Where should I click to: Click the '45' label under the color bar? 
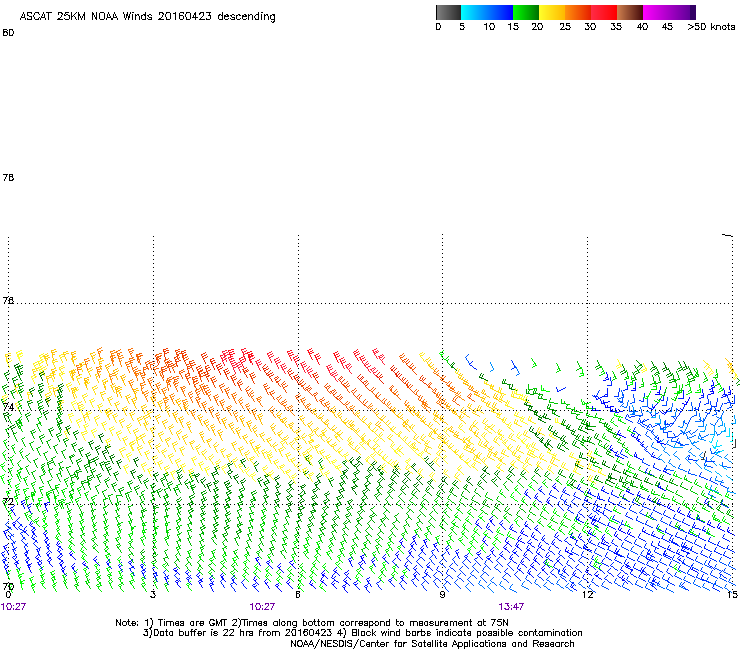(667, 27)
